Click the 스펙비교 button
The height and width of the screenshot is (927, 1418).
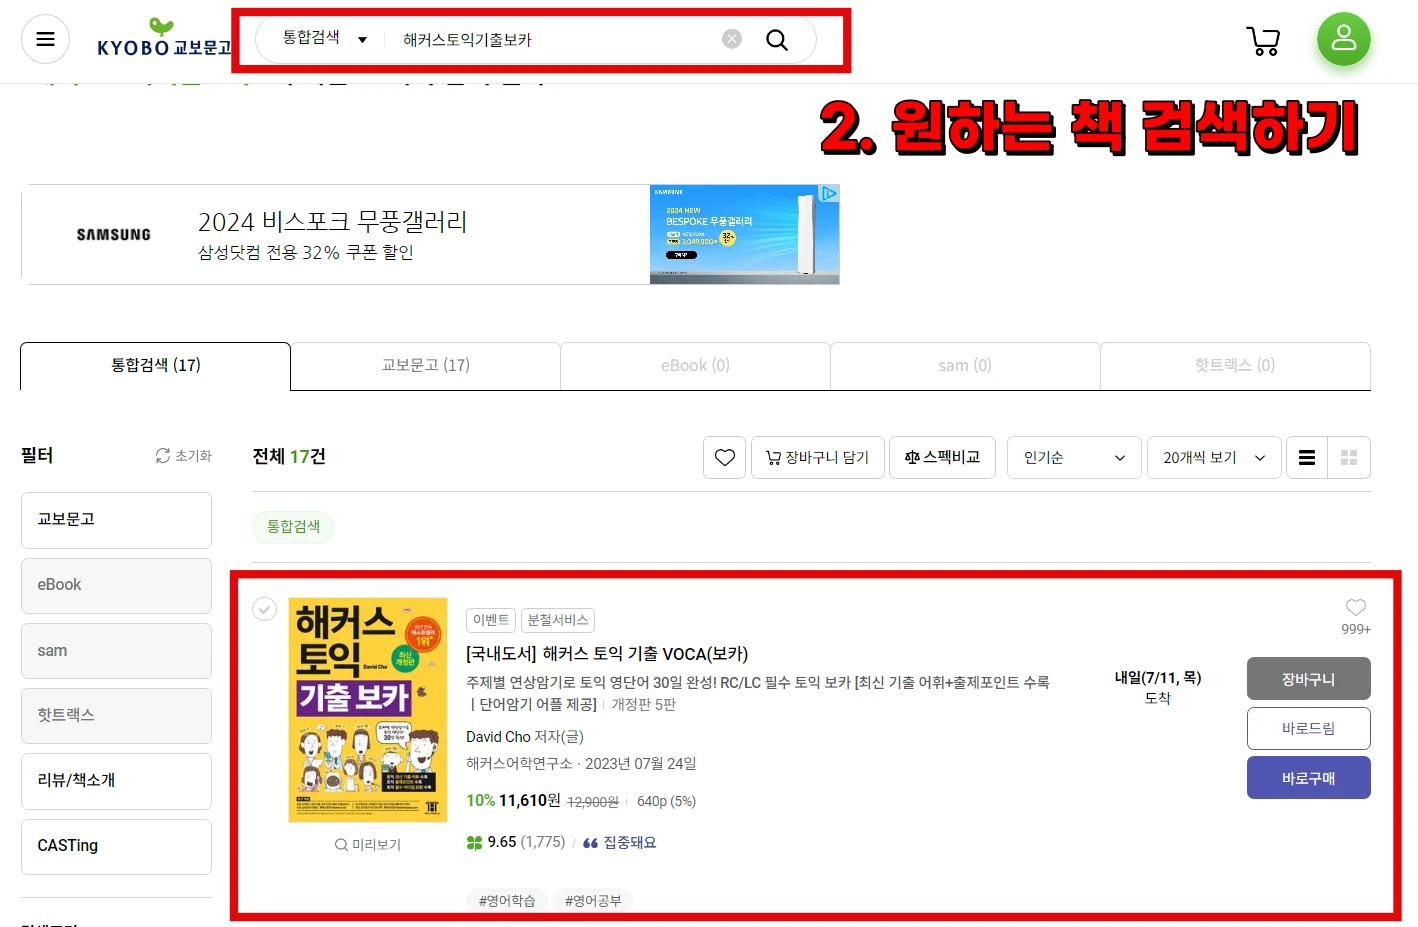tap(942, 457)
